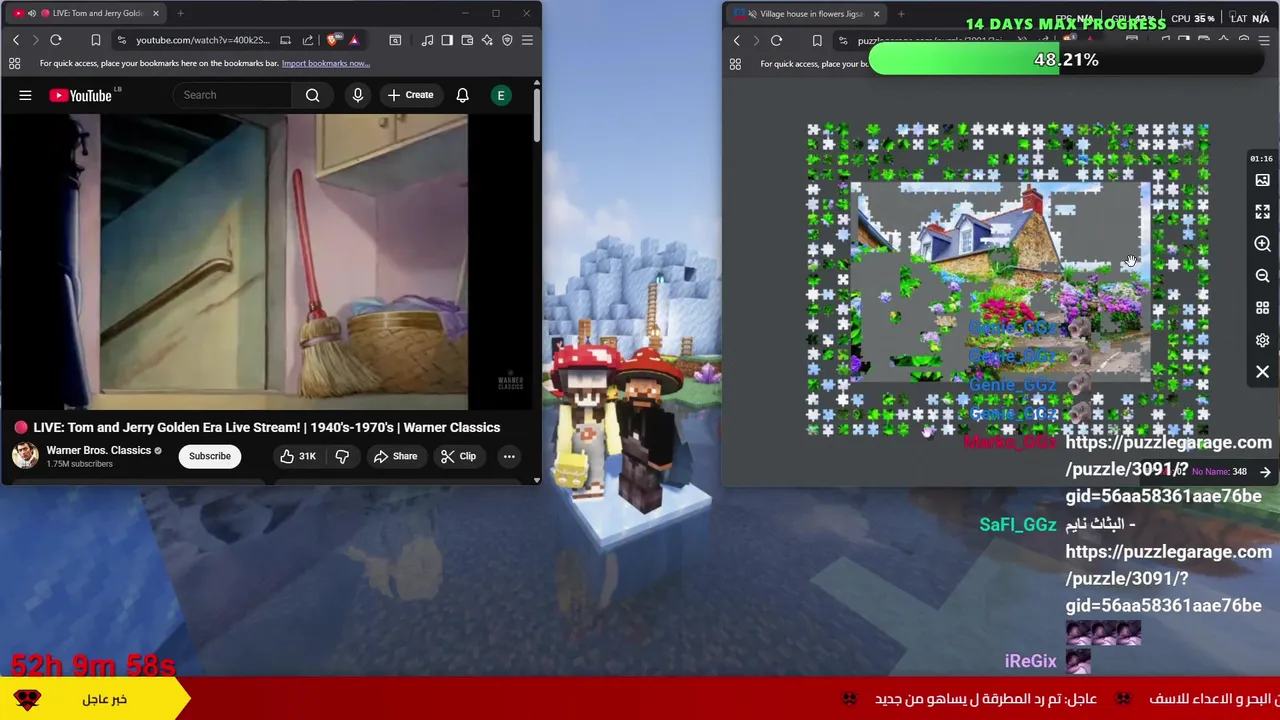Click the share icon in YouTube address bar

click(308, 40)
